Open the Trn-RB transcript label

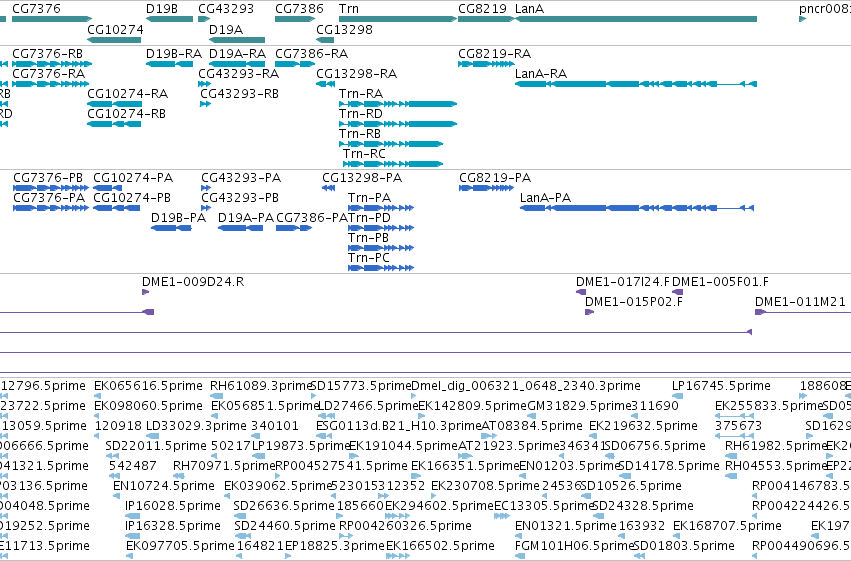tap(360, 134)
